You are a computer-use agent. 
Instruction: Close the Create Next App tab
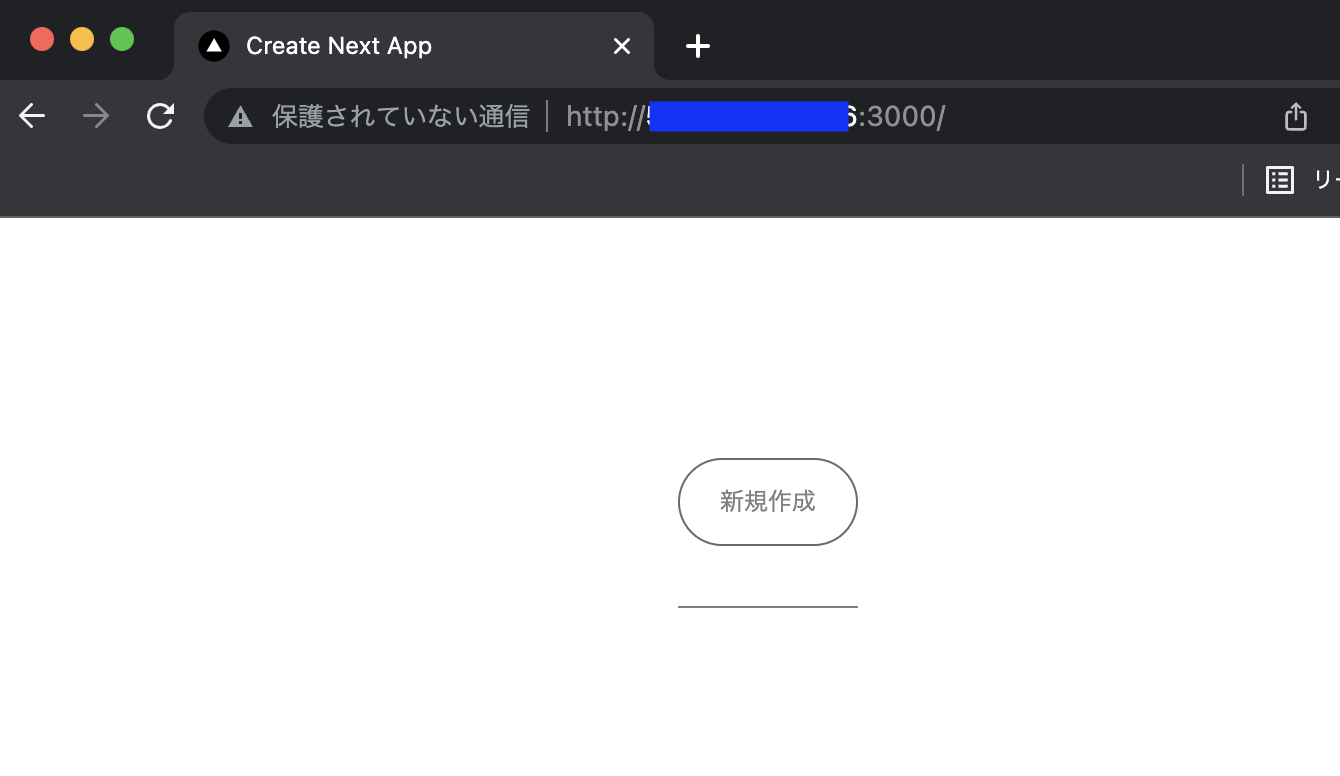[622, 46]
